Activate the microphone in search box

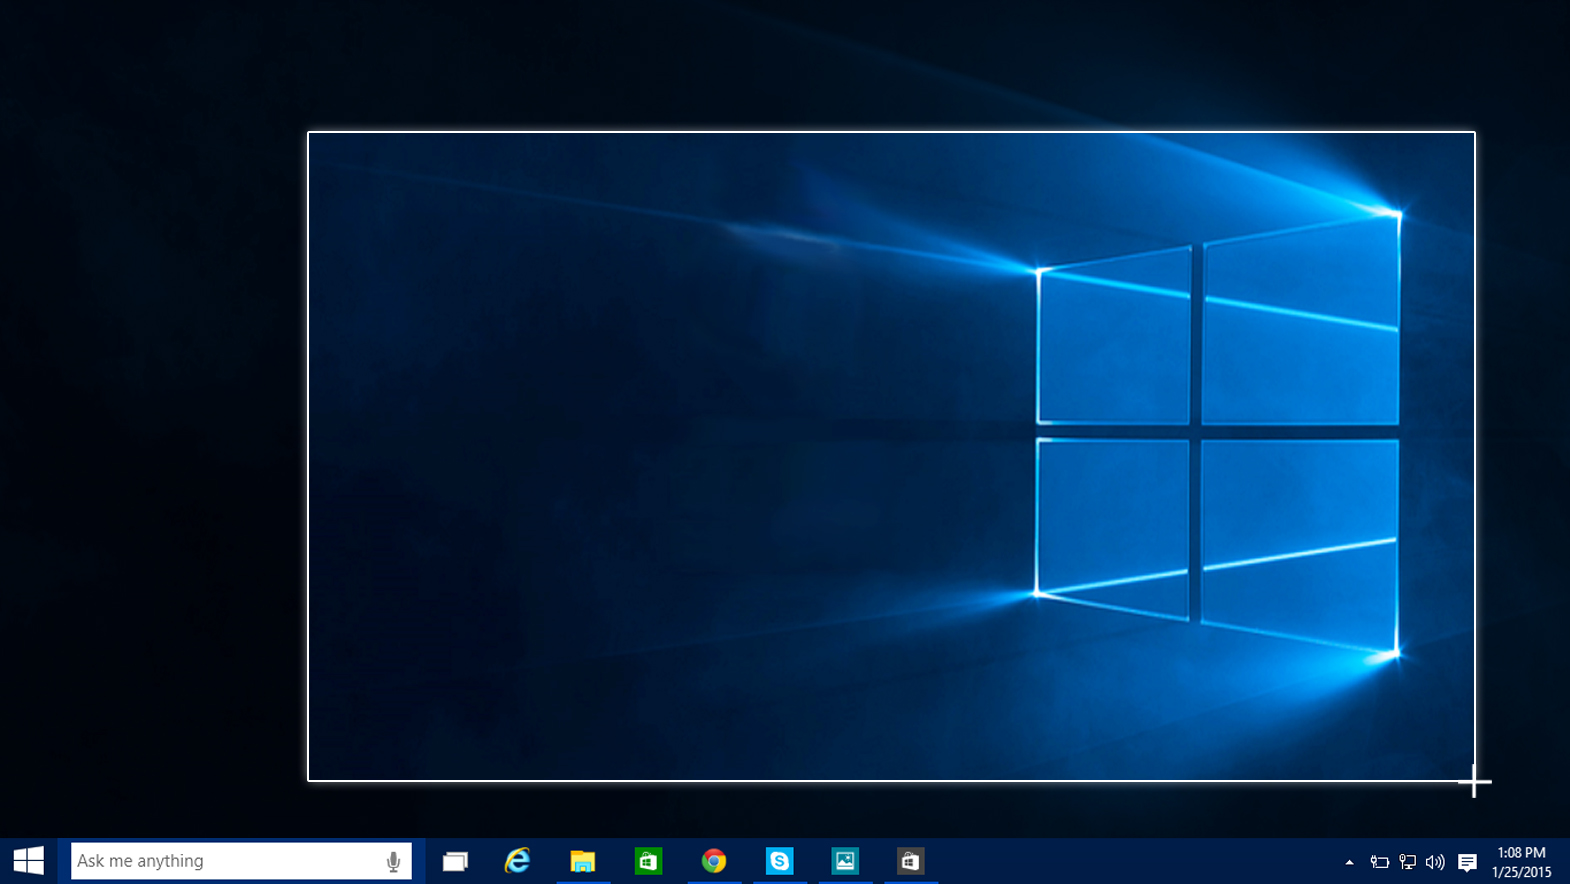point(393,861)
